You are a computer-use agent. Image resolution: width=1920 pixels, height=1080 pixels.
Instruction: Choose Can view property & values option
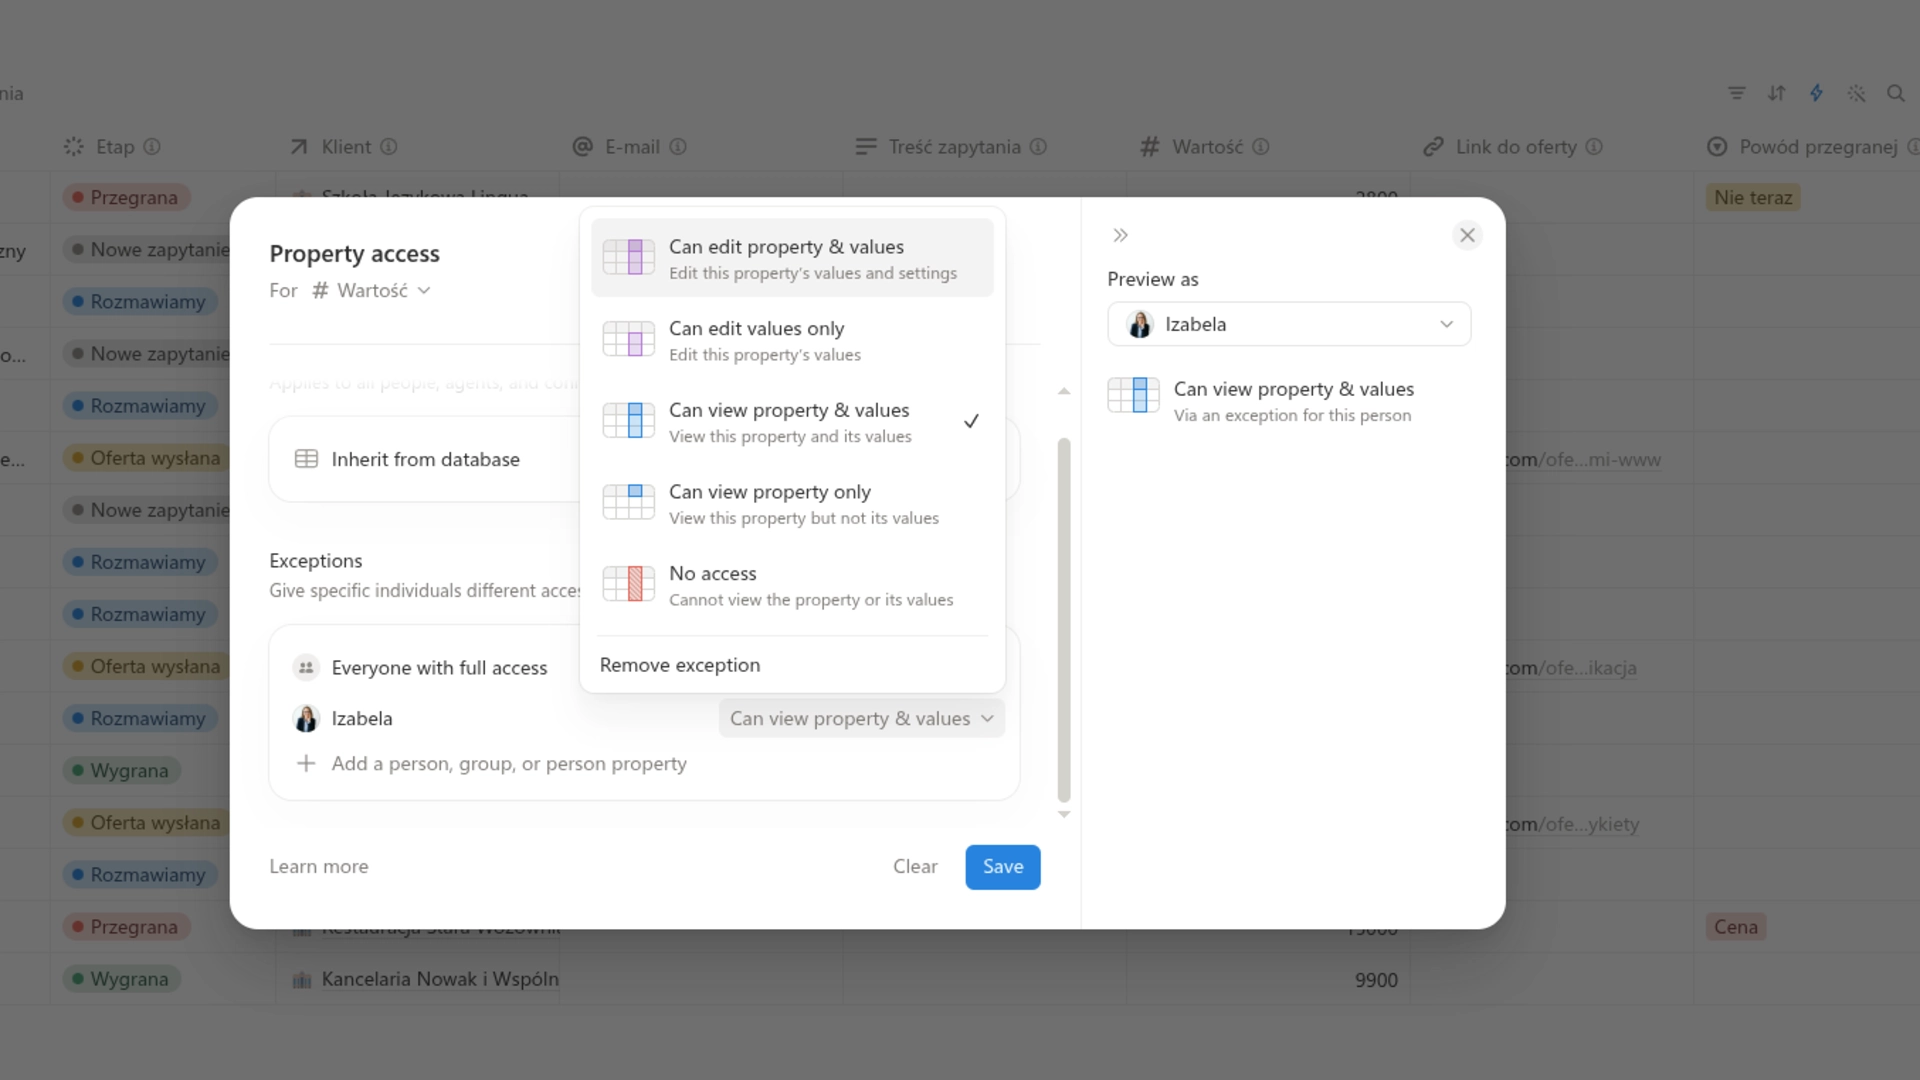coord(792,422)
